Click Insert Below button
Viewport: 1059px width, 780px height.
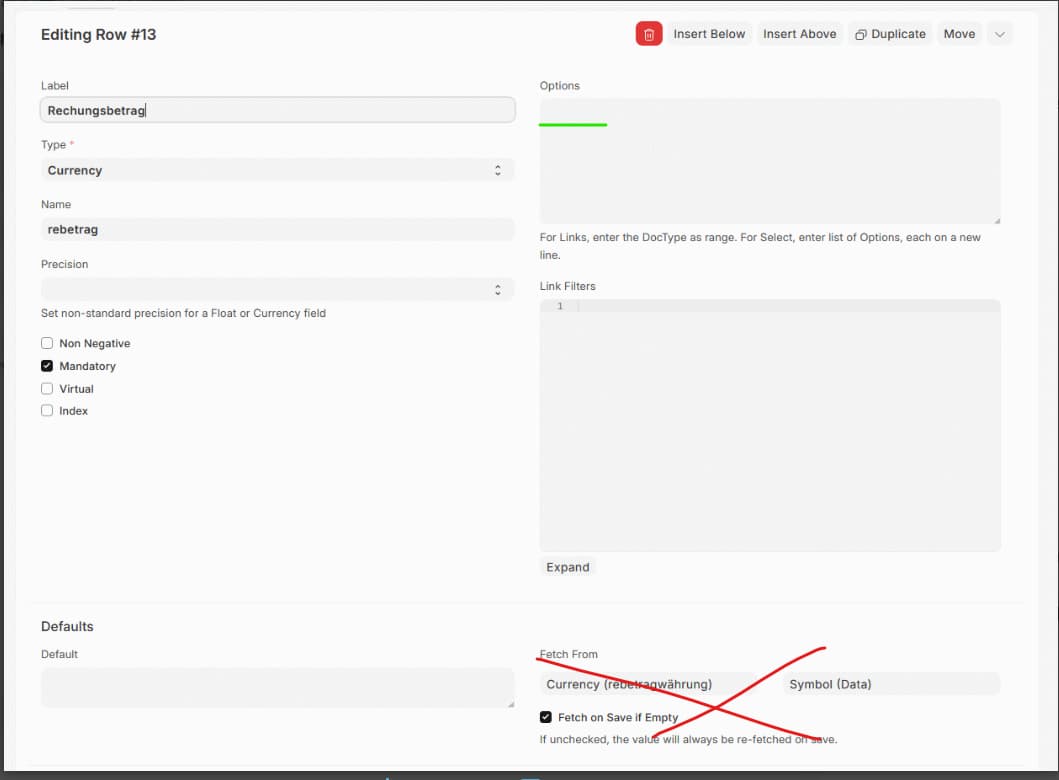[709, 34]
